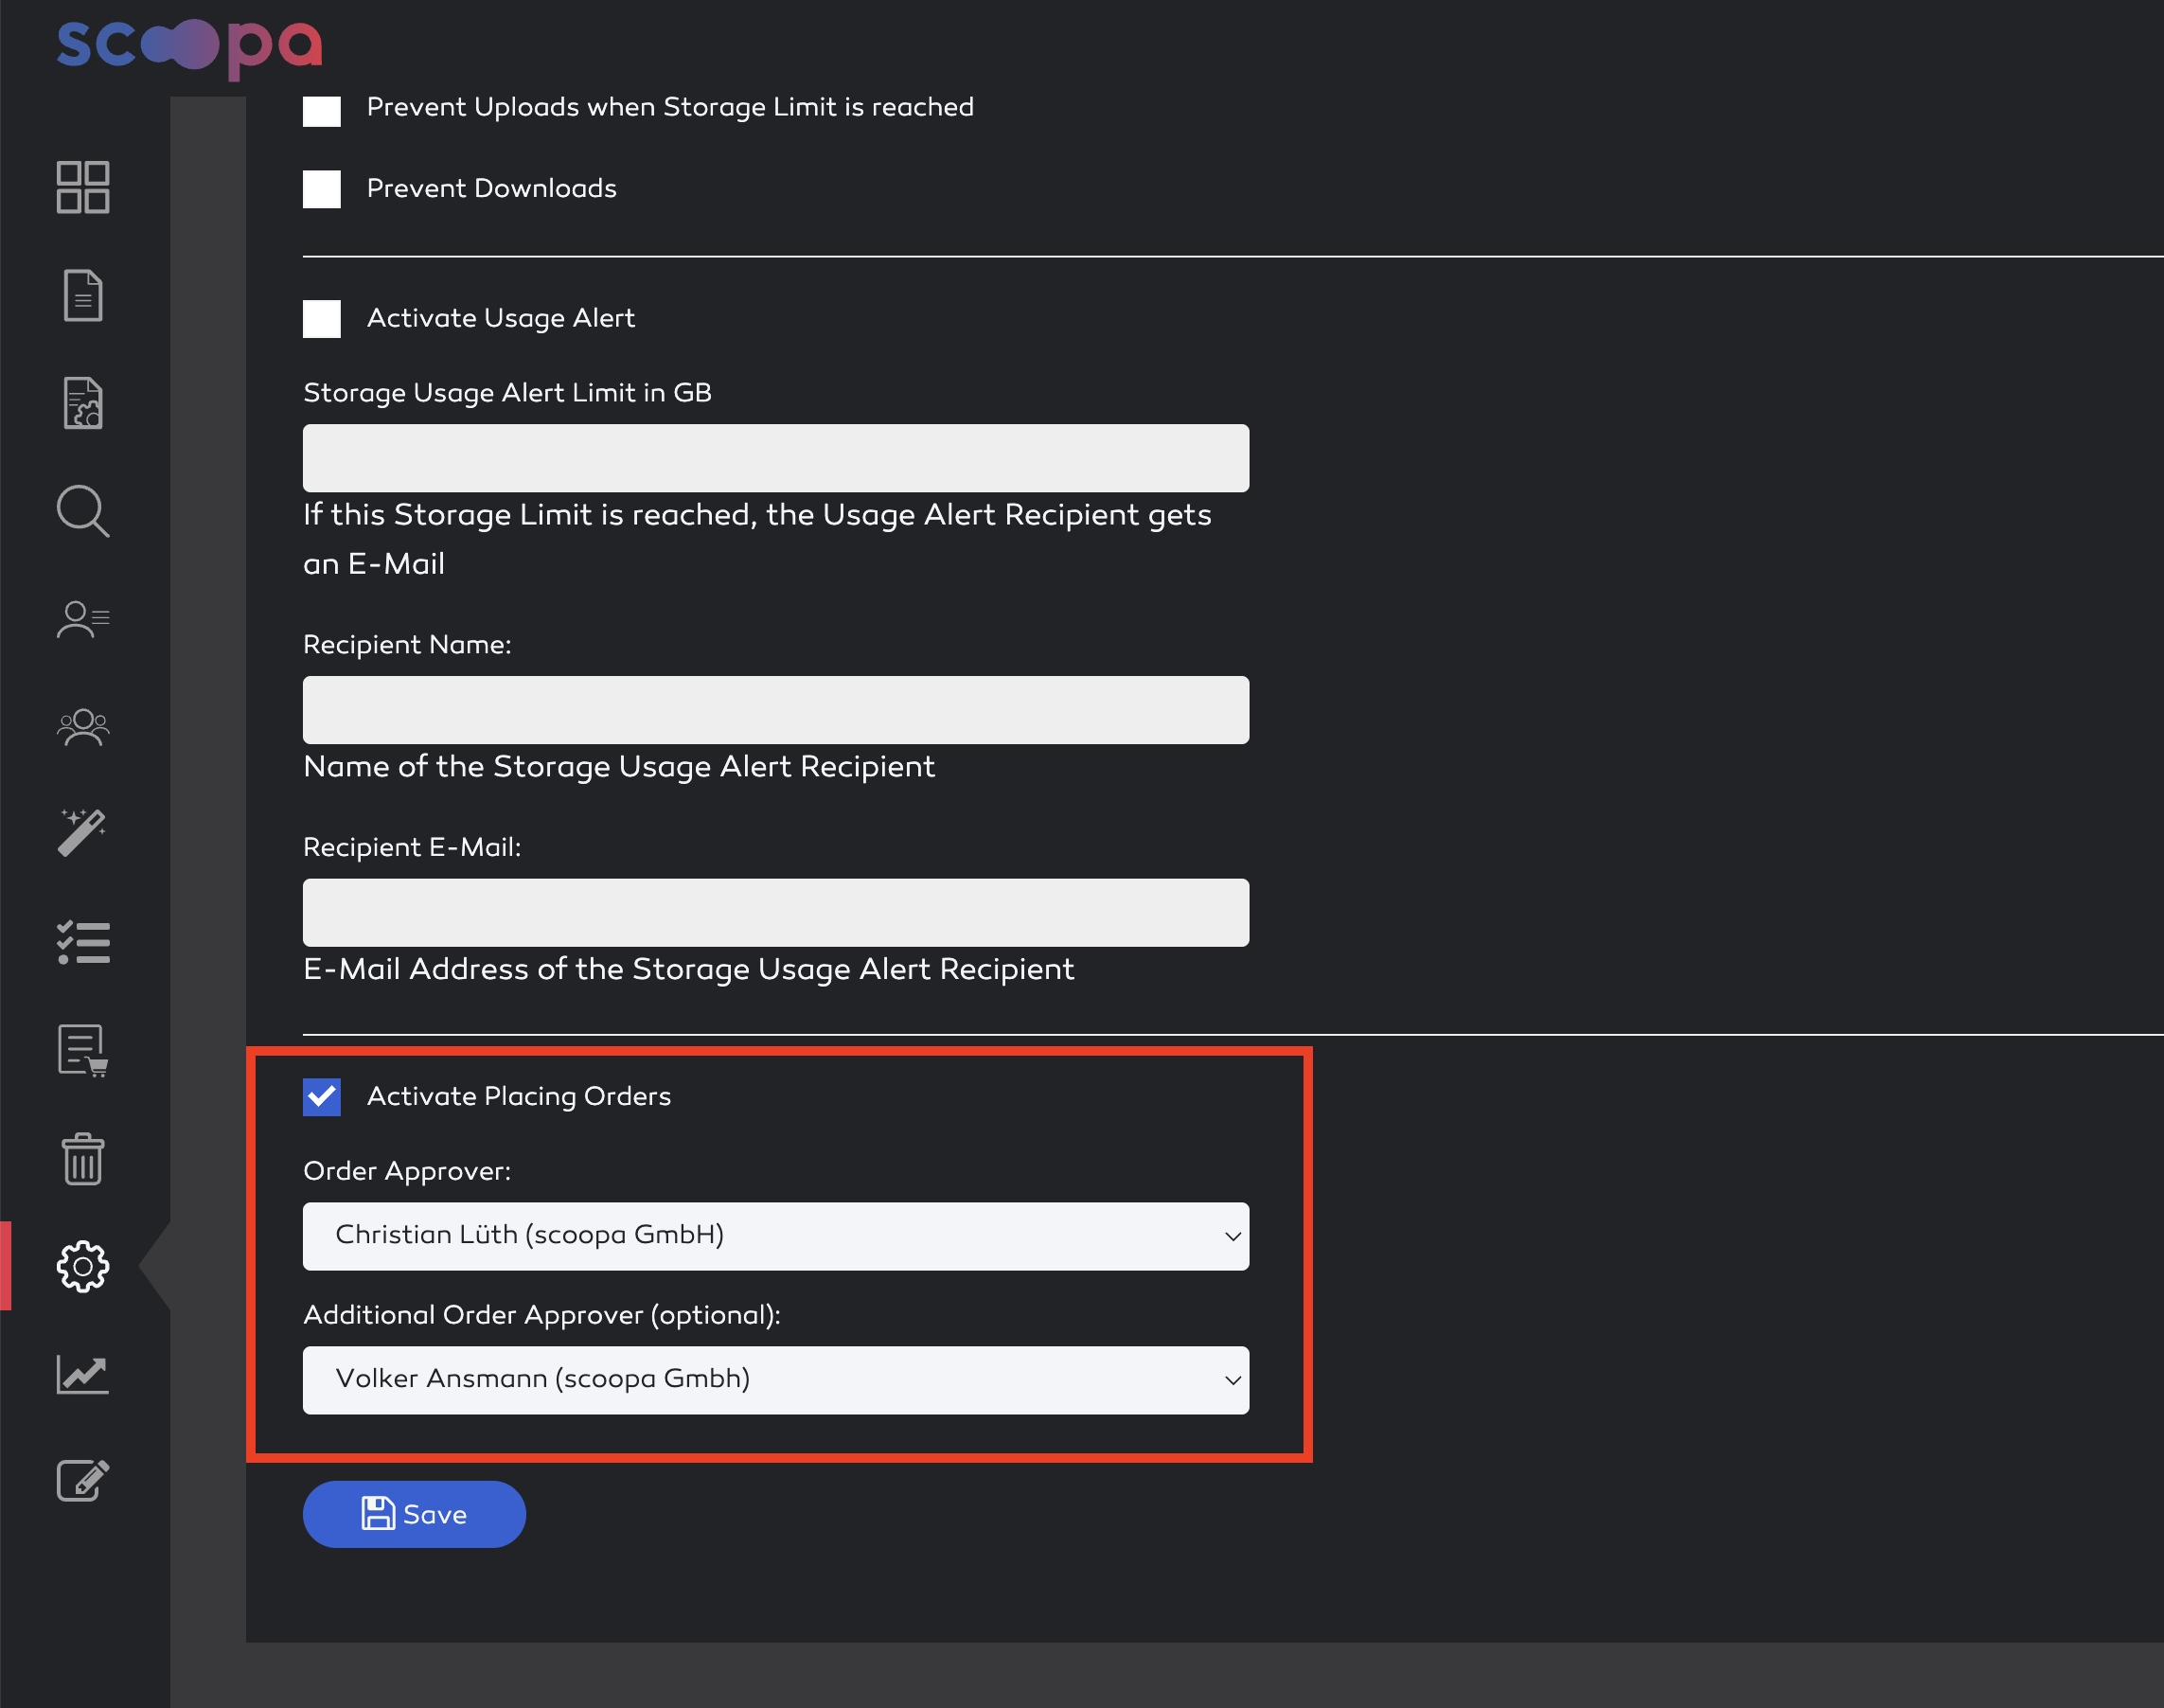Open the document sync icon in sidebar

click(83, 403)
